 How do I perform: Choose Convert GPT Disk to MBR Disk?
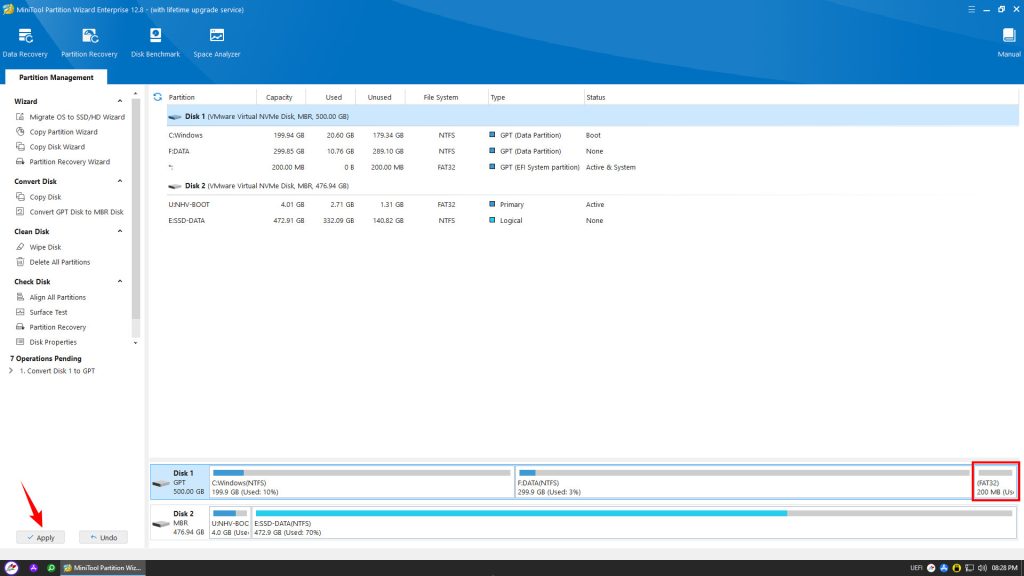click(x=69, y=212)
